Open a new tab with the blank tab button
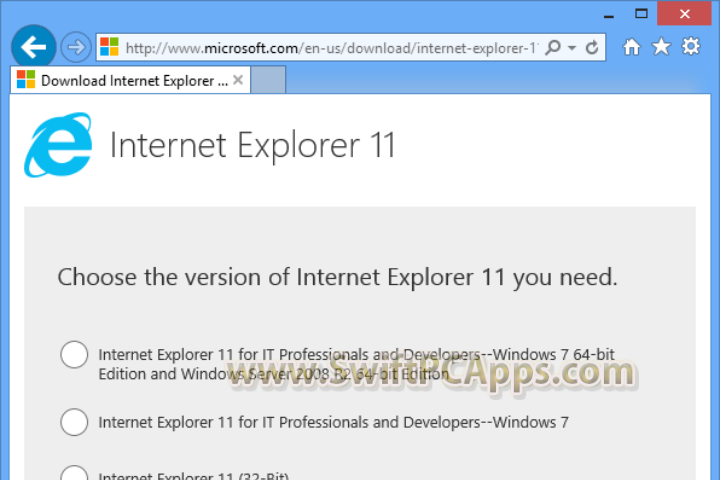This screenshot has width=720, height=480. tap(268, 80)
